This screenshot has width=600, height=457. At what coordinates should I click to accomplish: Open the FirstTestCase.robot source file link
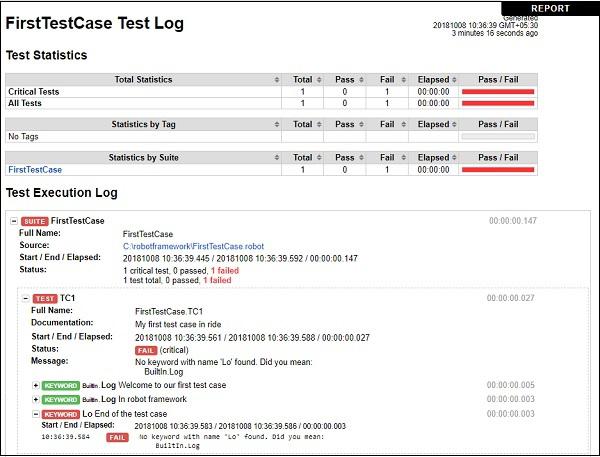click(x=193, y=246)
